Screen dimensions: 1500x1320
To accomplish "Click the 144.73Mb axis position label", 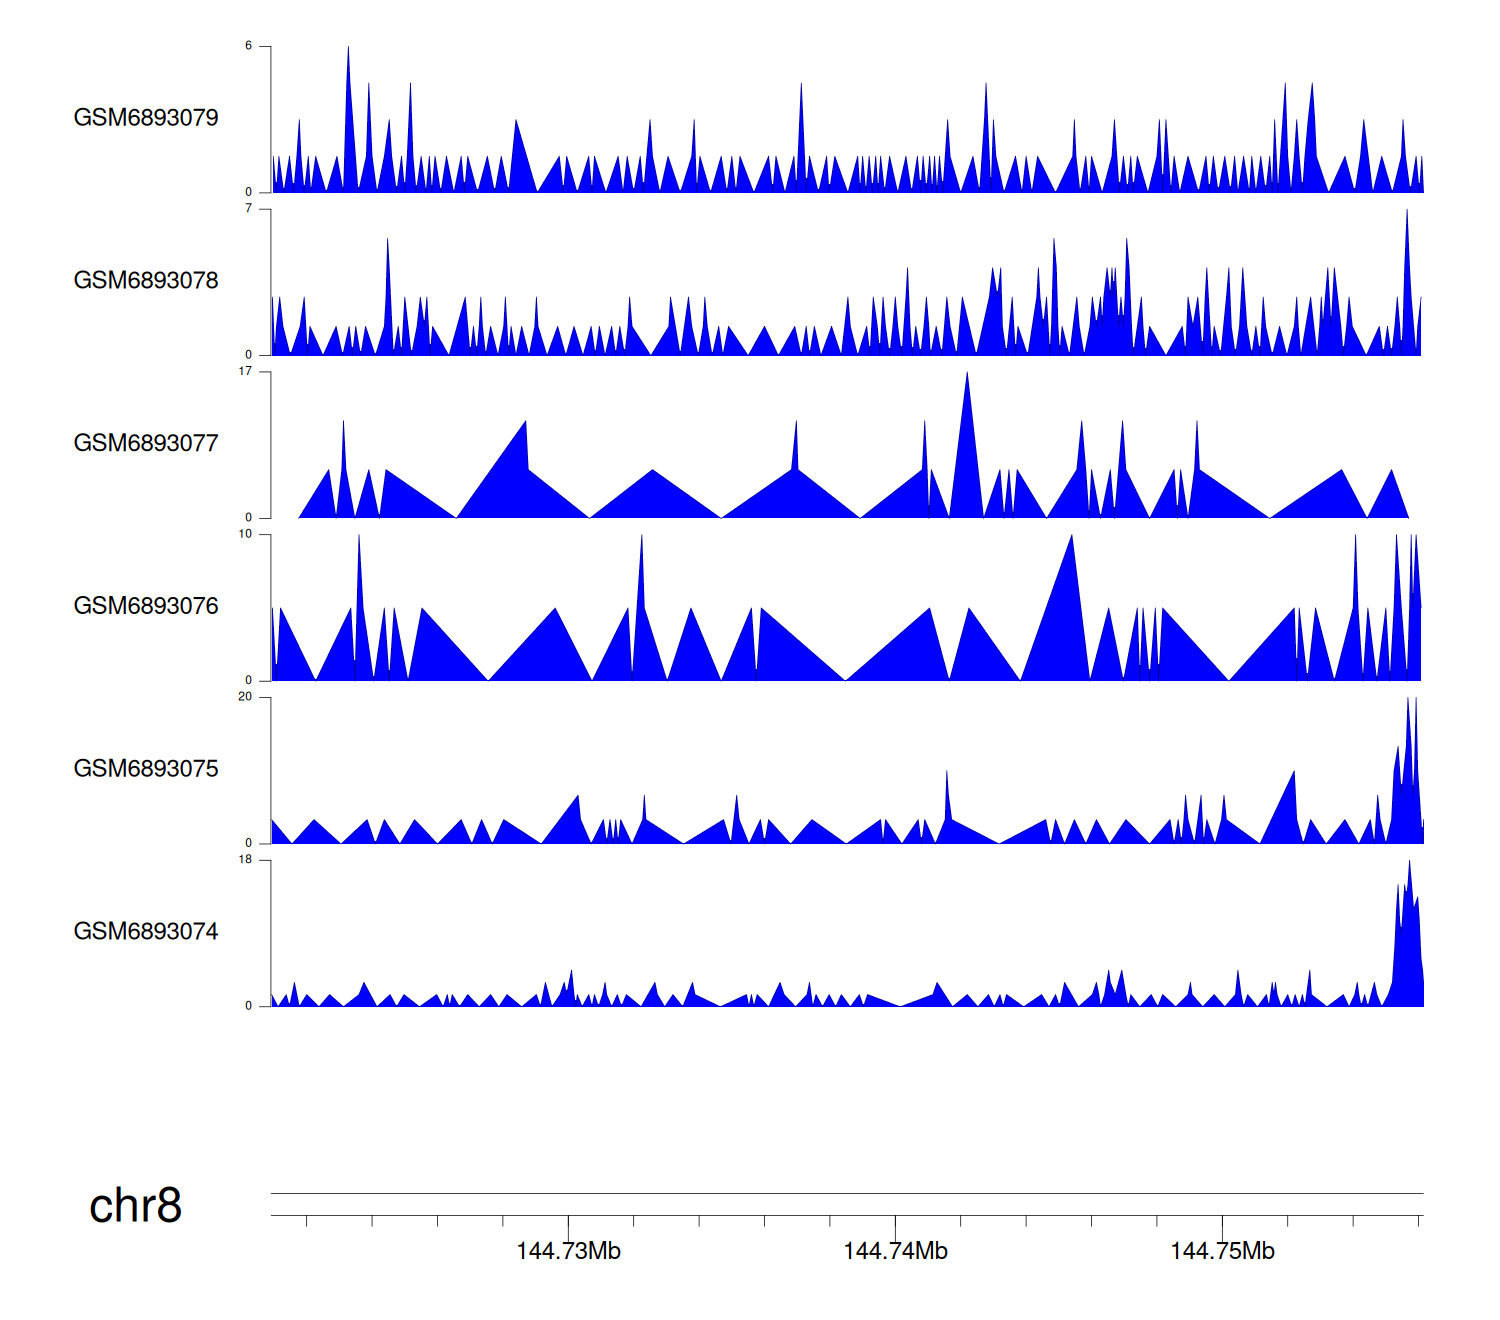I will pyautogui.click(x=568, y=1252).
